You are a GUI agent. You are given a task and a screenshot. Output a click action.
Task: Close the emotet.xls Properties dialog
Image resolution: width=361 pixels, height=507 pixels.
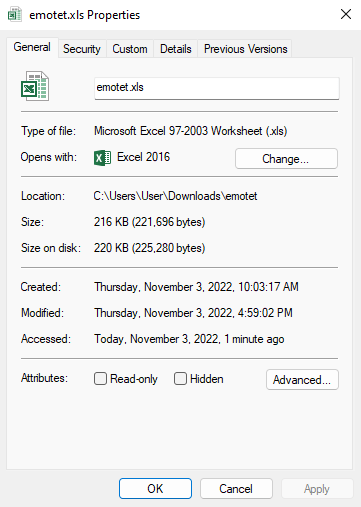coord(346,14)
